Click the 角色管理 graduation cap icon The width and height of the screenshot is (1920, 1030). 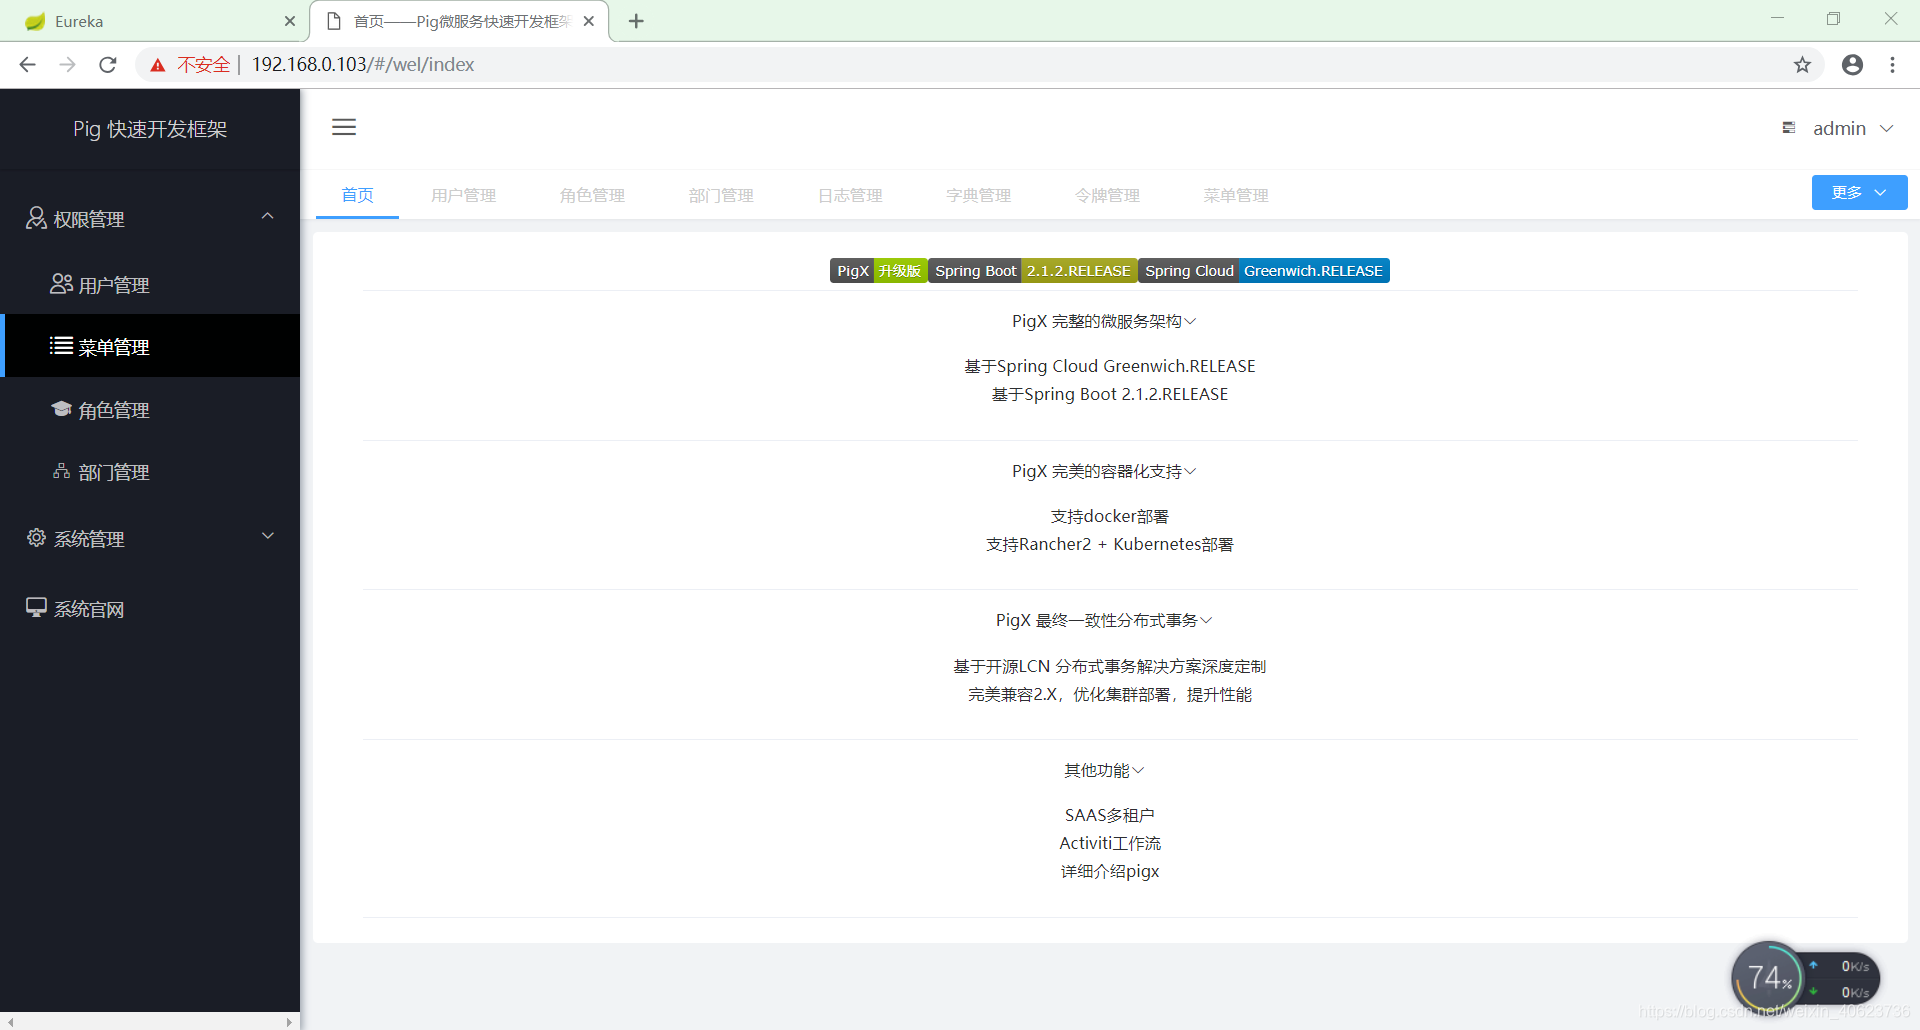coord(61,409)
